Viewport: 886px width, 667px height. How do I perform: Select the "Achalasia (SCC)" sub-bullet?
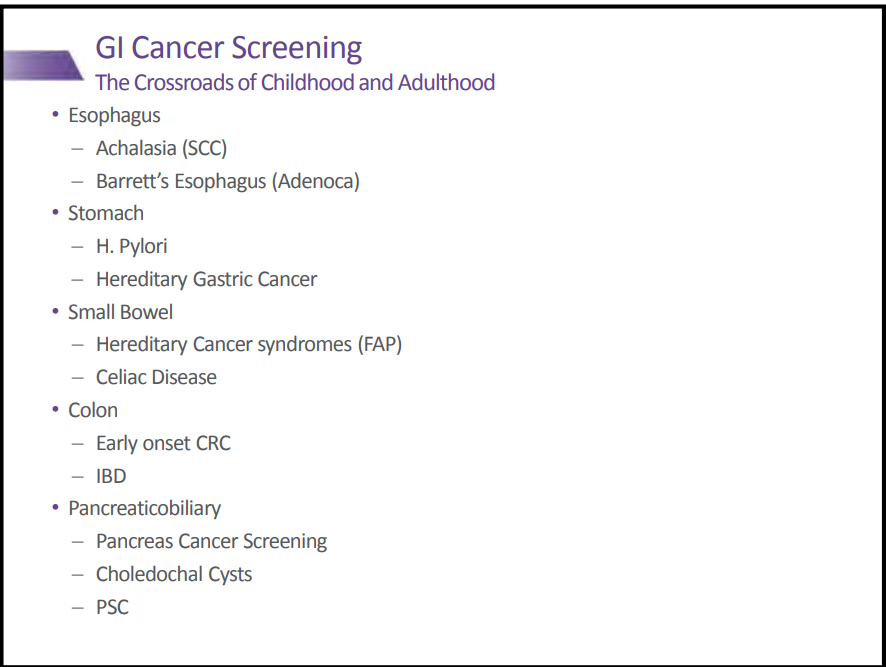click(x=161, y=148)
